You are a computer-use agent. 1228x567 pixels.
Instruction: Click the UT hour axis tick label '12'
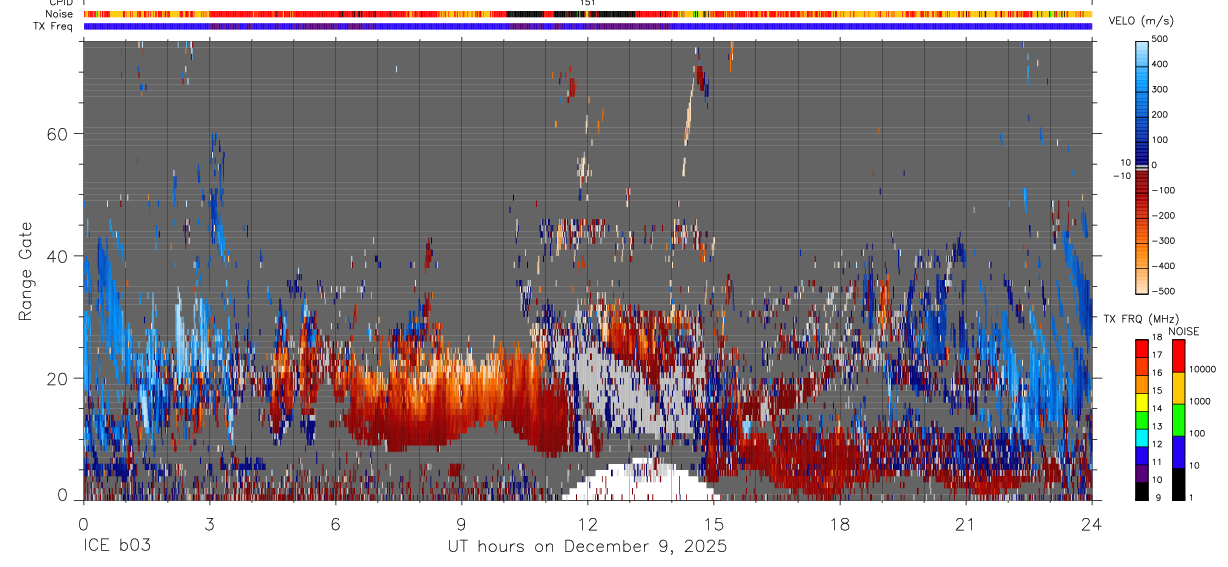point(588,524)
